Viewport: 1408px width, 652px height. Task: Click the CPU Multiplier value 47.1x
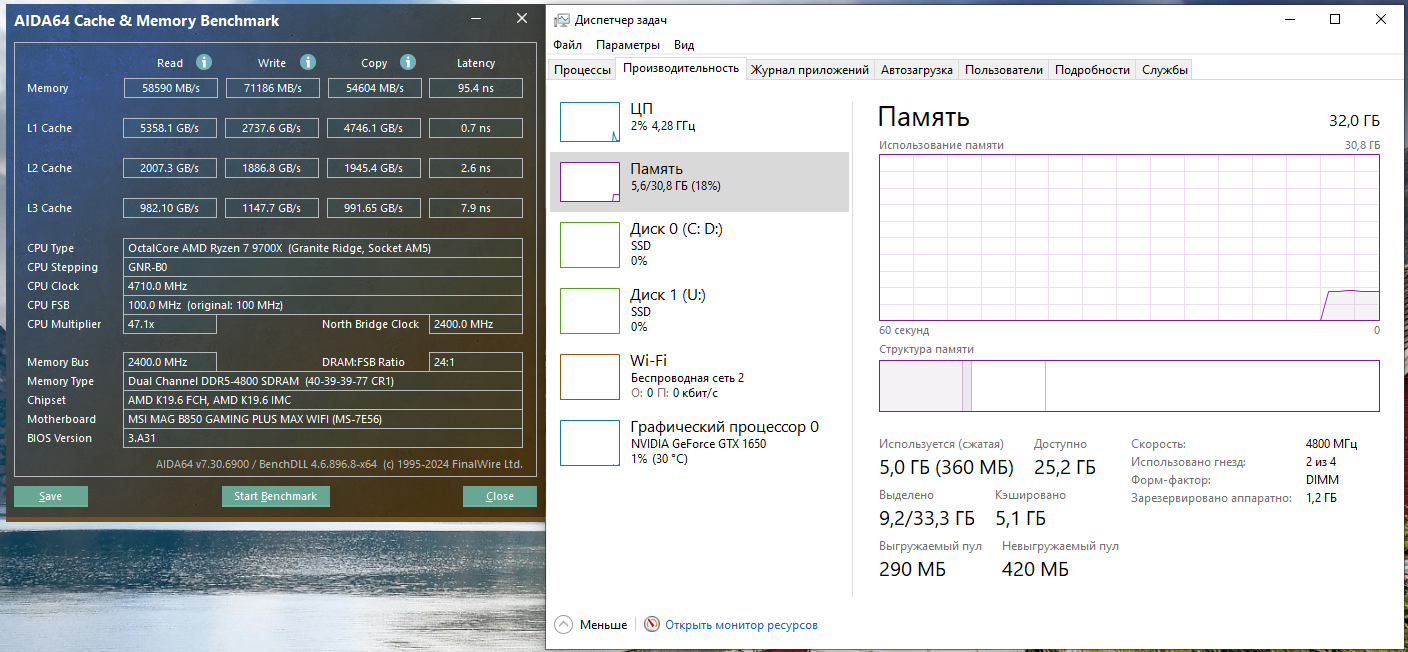click(170, 324)
